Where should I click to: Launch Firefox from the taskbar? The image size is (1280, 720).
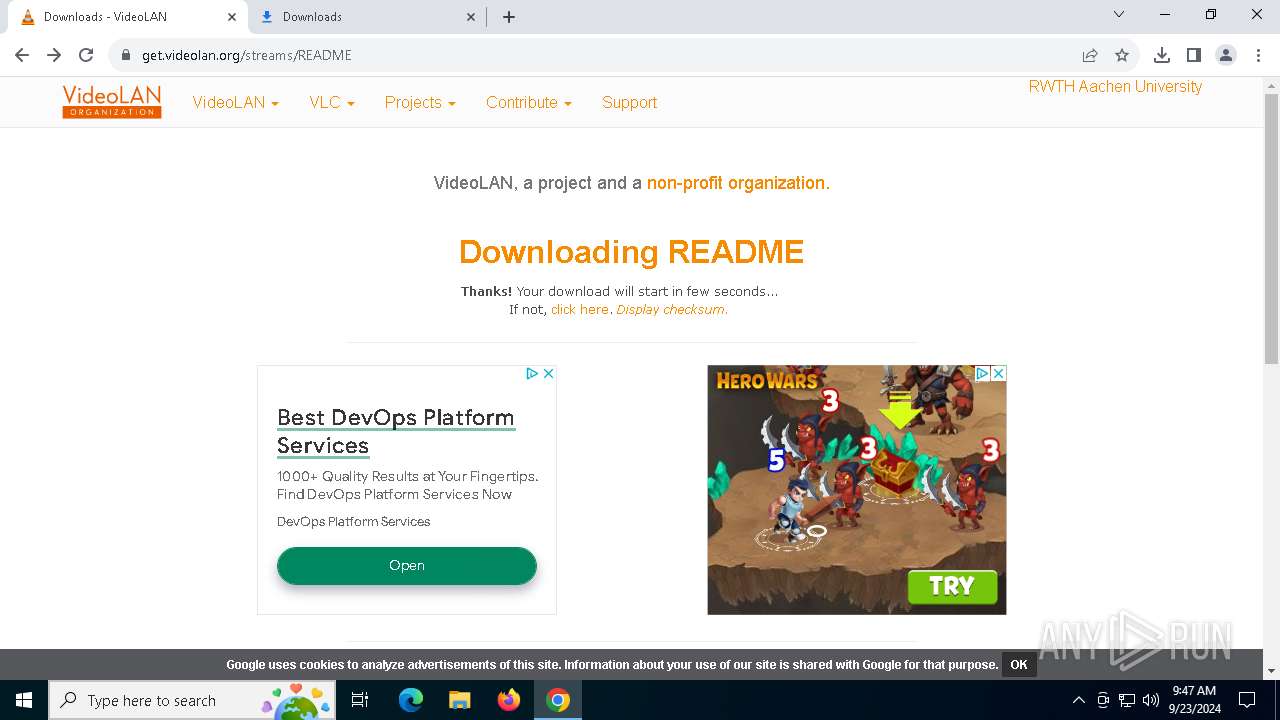point(509,700)
